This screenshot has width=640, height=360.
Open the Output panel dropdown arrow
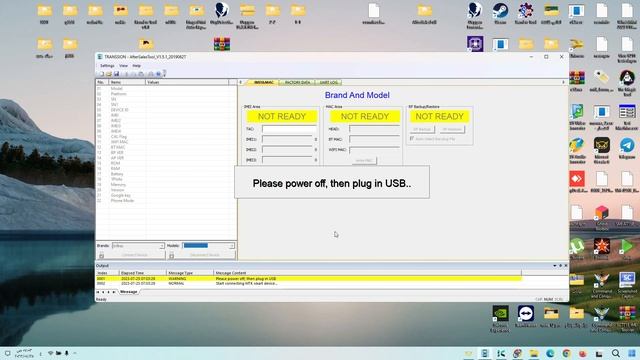click(x=555, y=266)
